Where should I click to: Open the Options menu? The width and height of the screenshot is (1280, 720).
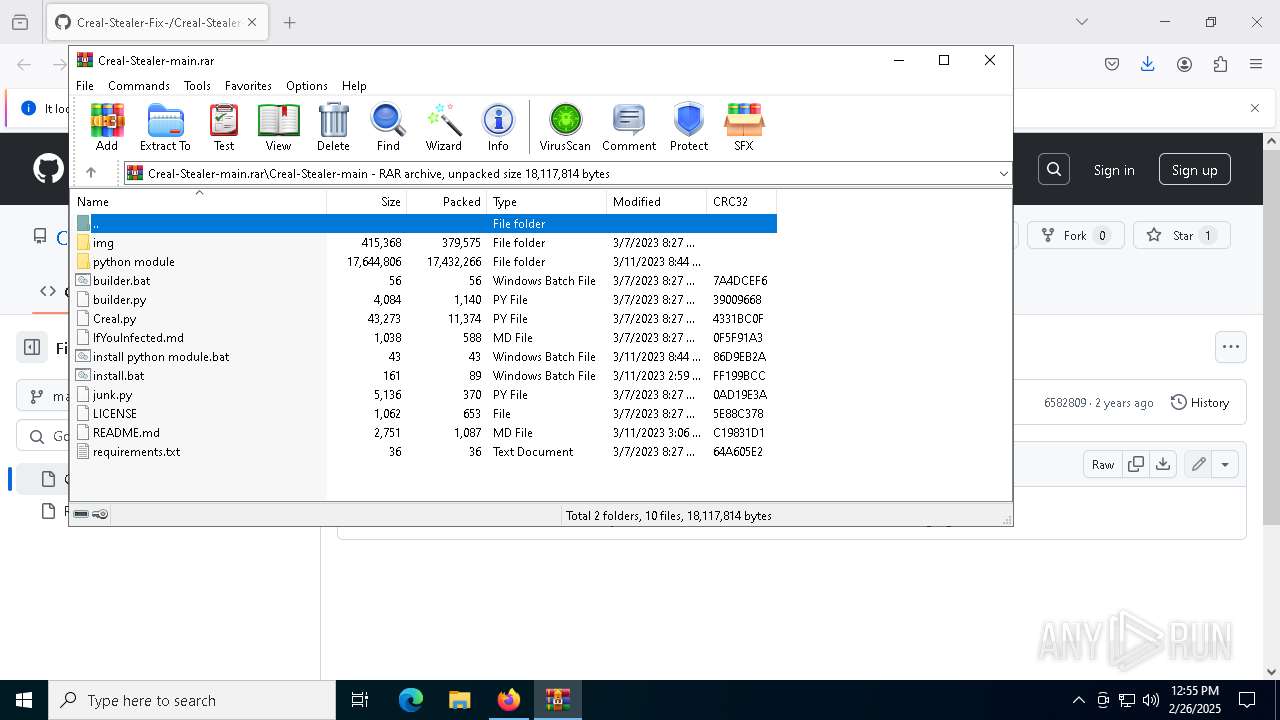(x=307, y=86)
